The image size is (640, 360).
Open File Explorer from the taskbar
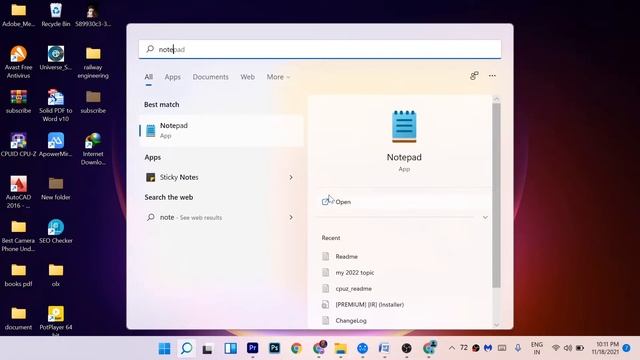tap(340, 348)
